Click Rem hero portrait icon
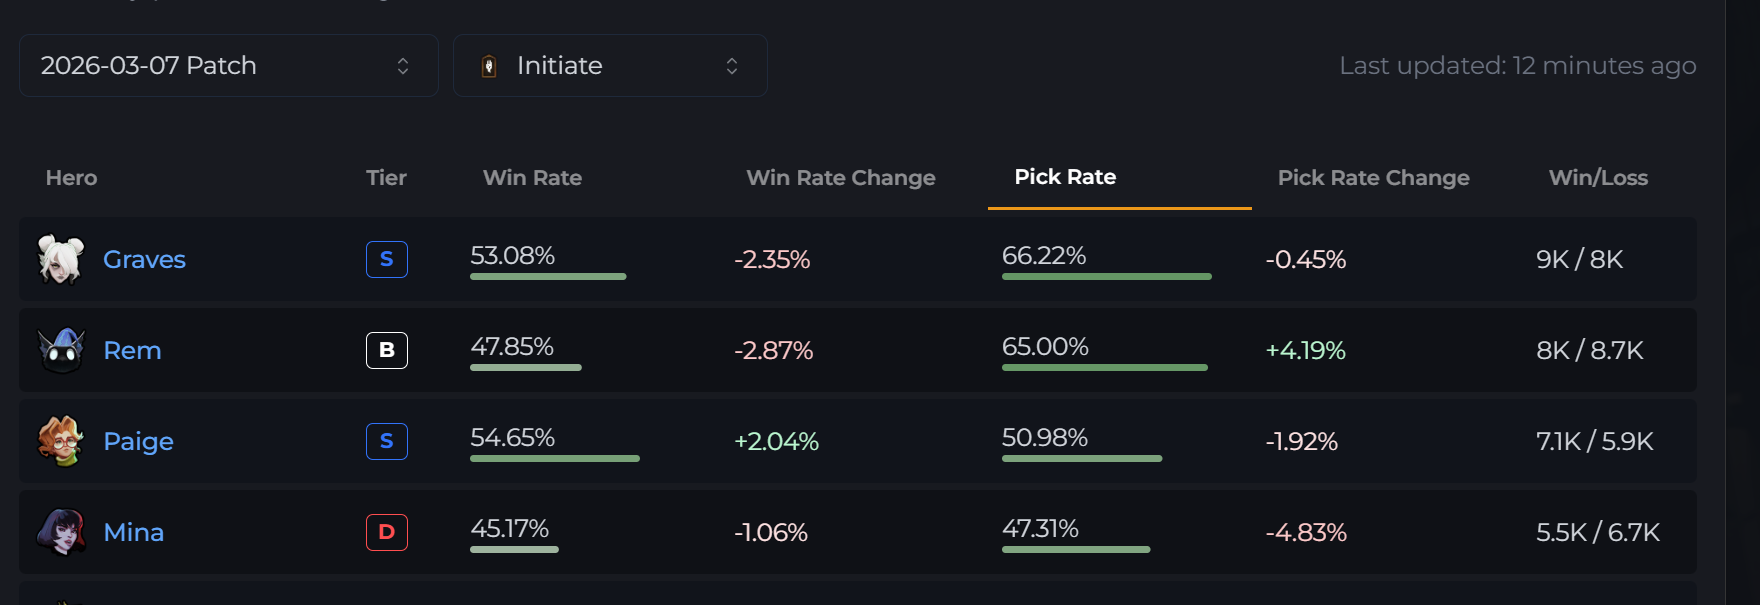The width and height of the screenshot is (1760, 605). 61,350
